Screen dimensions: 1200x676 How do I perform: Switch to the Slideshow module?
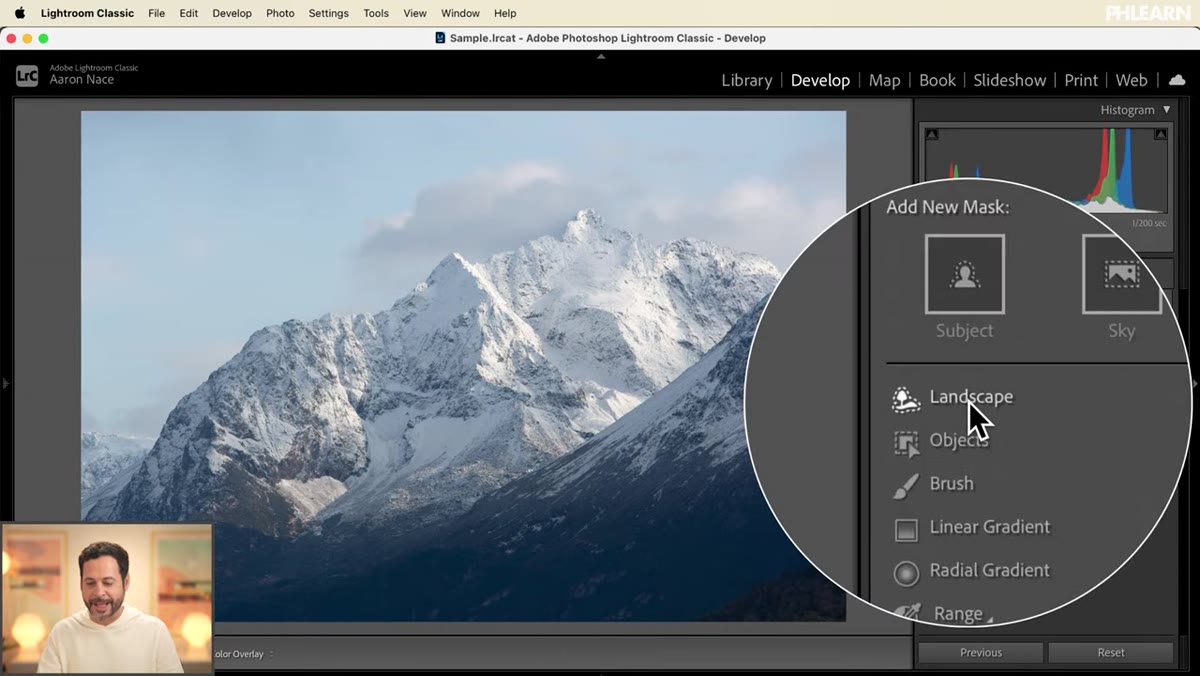1009,80
